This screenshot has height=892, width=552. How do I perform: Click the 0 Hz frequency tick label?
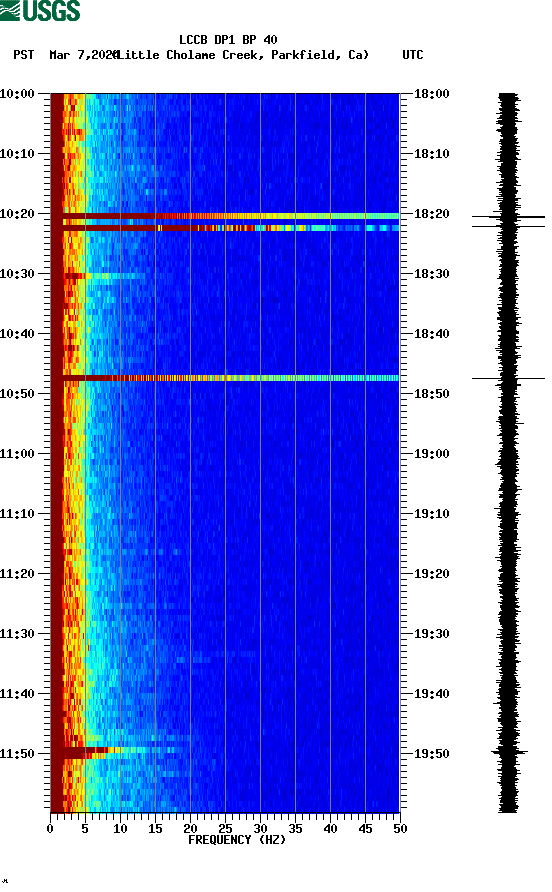tap(50, 829)
